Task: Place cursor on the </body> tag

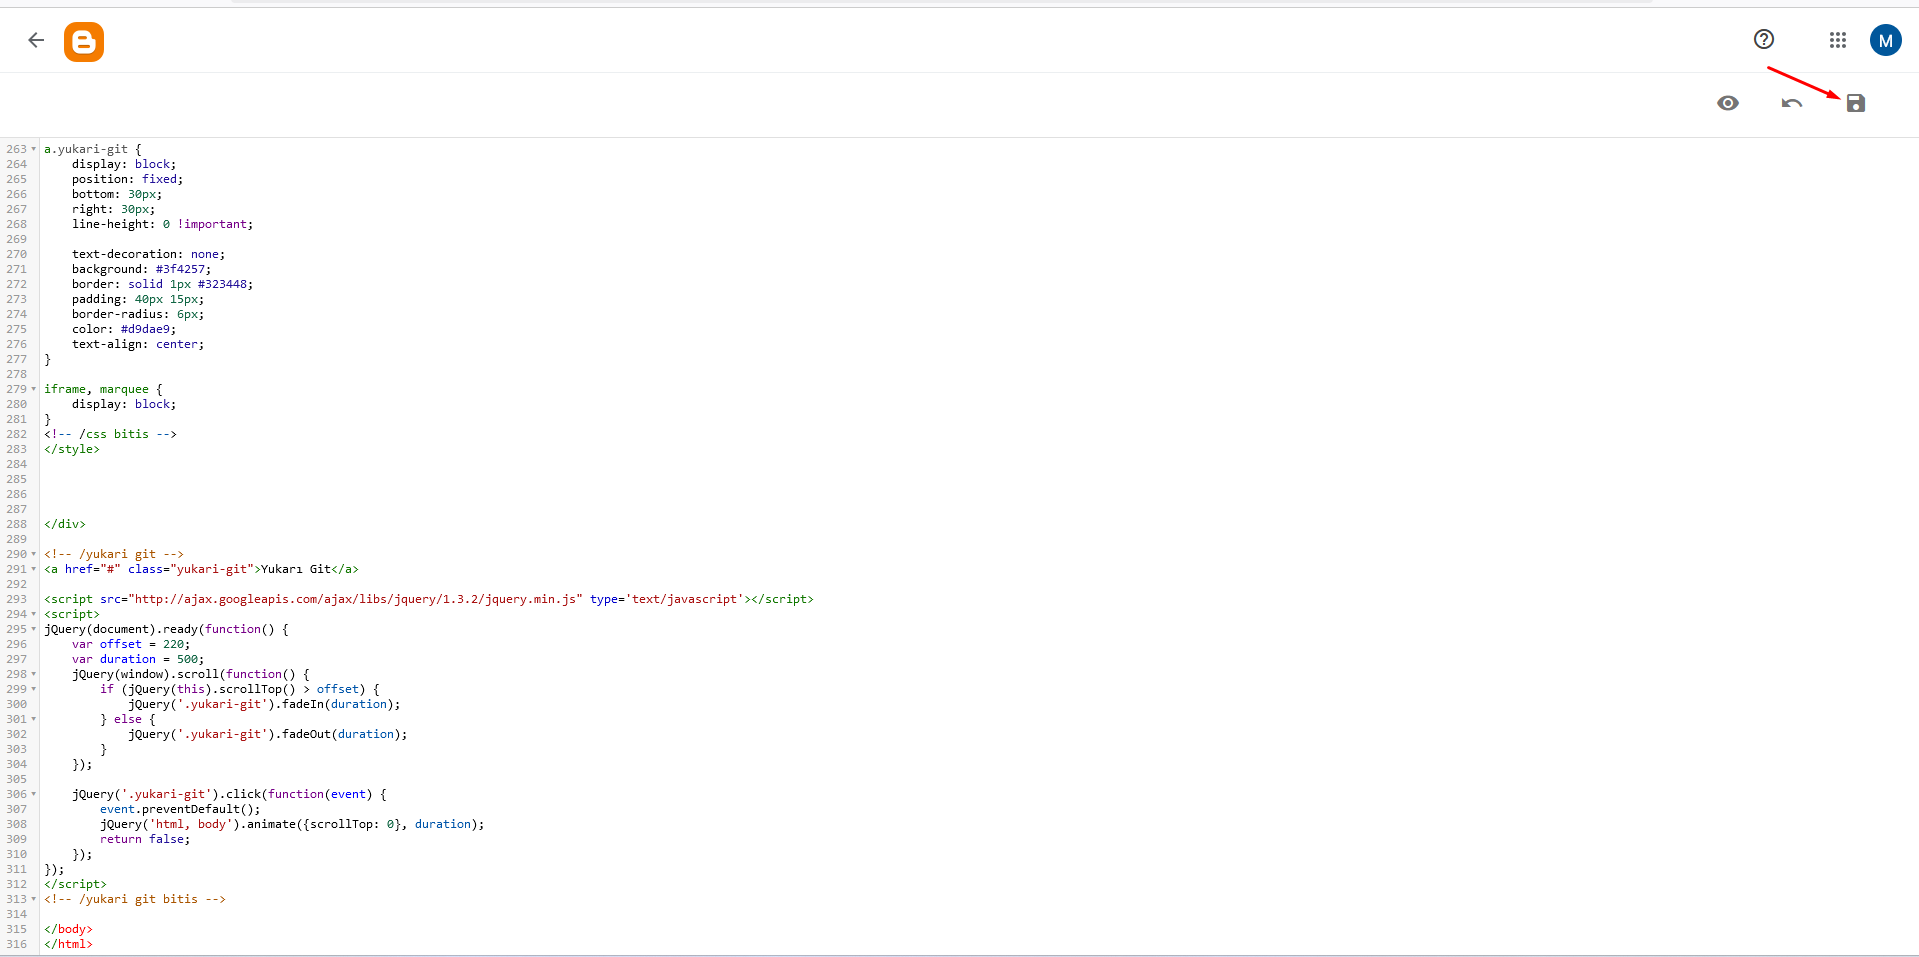Action: 67,928
